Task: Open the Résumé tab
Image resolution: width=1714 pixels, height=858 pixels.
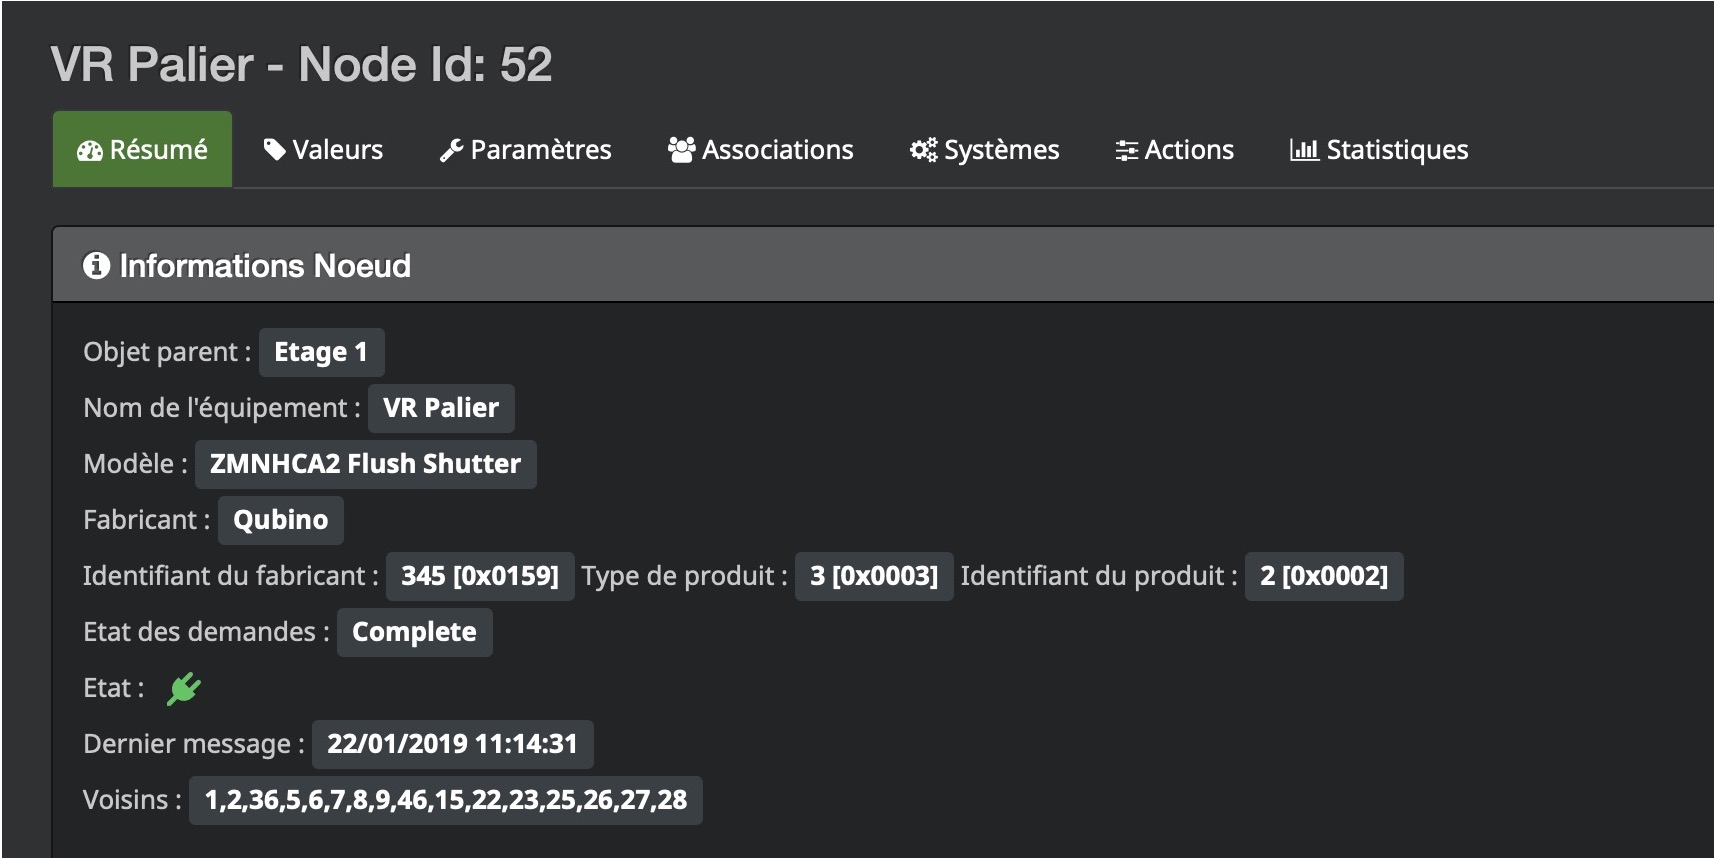Action: tap(142, 149)
